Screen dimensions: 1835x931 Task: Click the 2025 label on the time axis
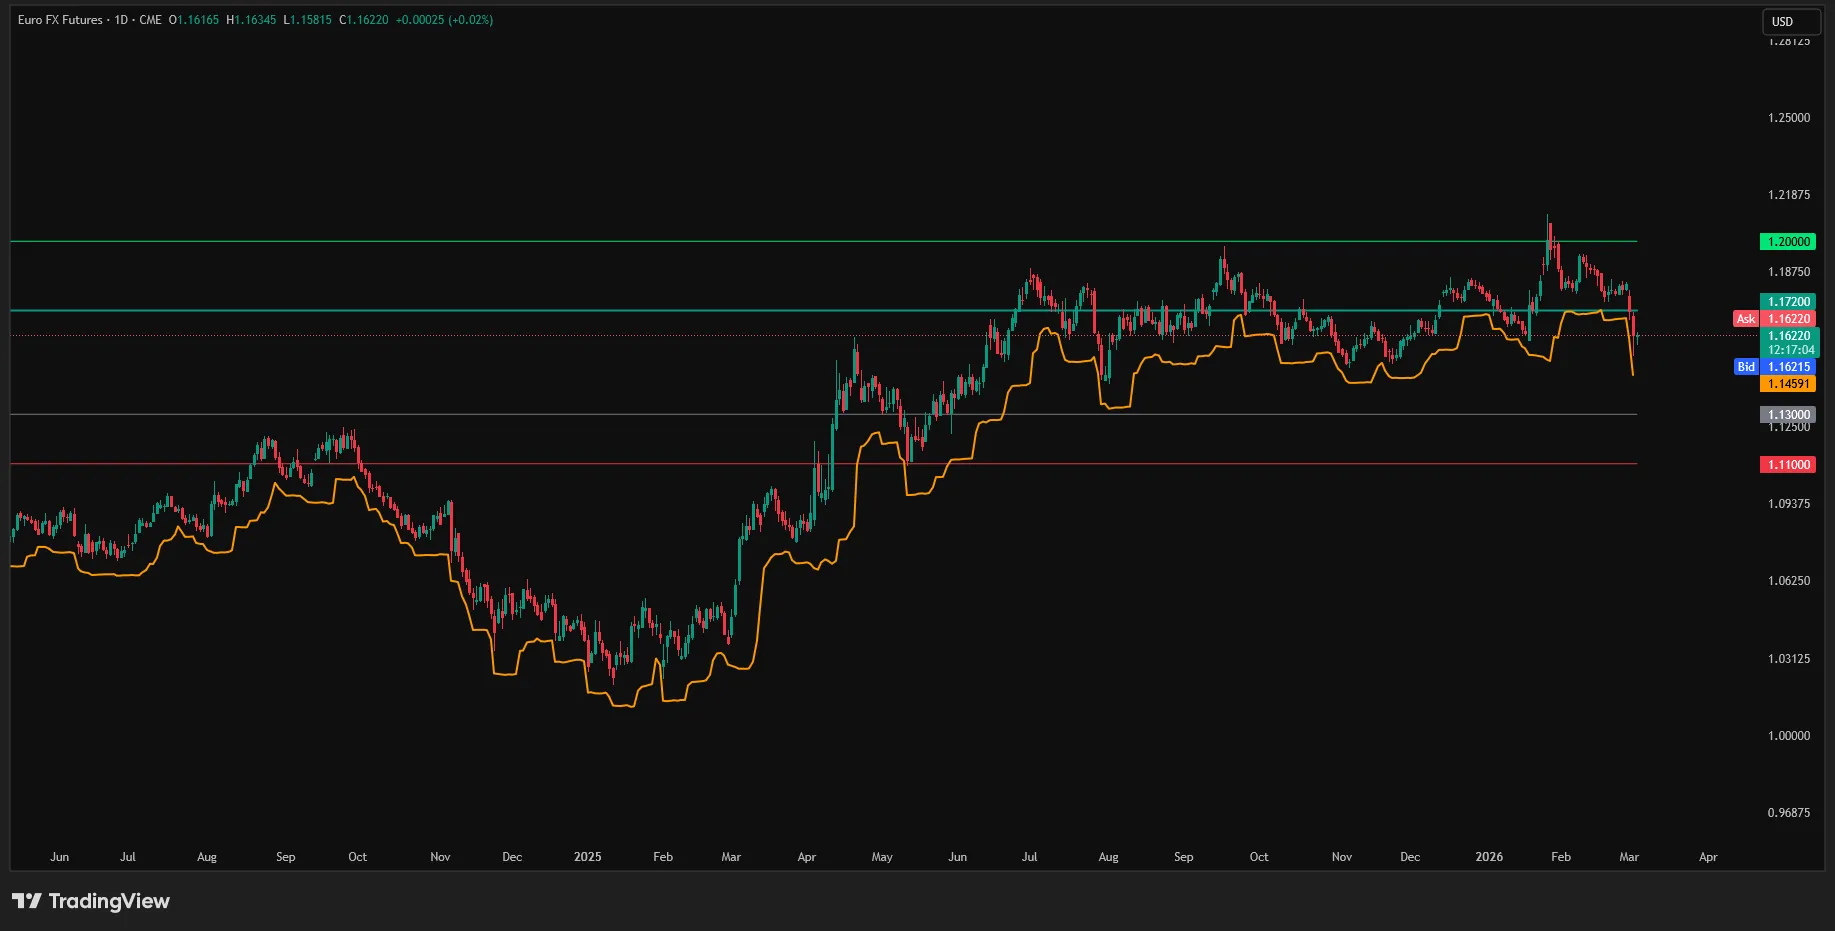point(587,857)
